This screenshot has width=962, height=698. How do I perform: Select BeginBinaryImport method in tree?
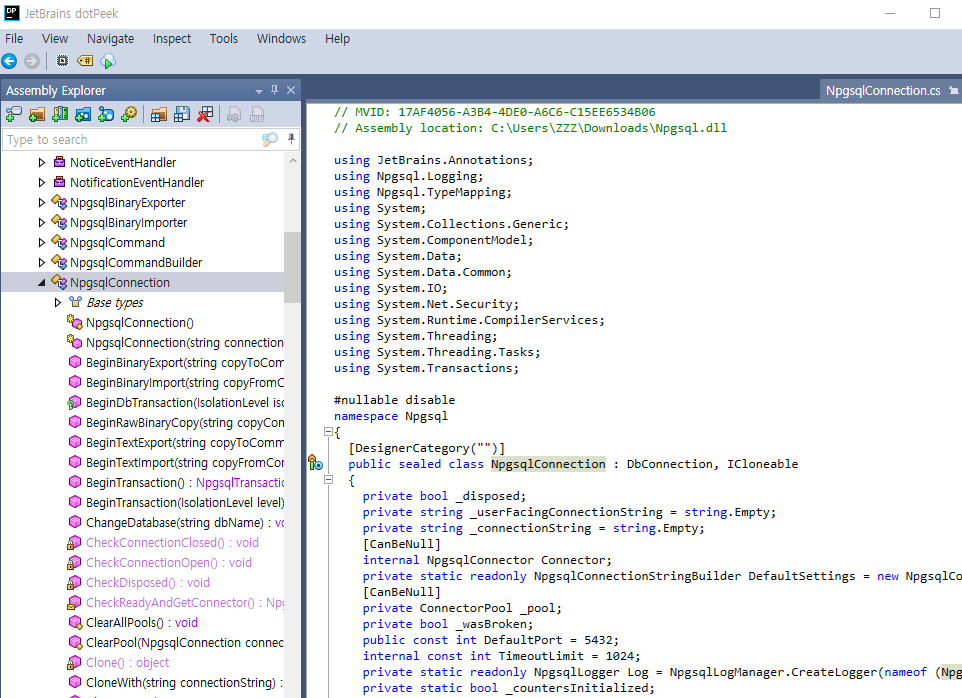pos(184,383)
